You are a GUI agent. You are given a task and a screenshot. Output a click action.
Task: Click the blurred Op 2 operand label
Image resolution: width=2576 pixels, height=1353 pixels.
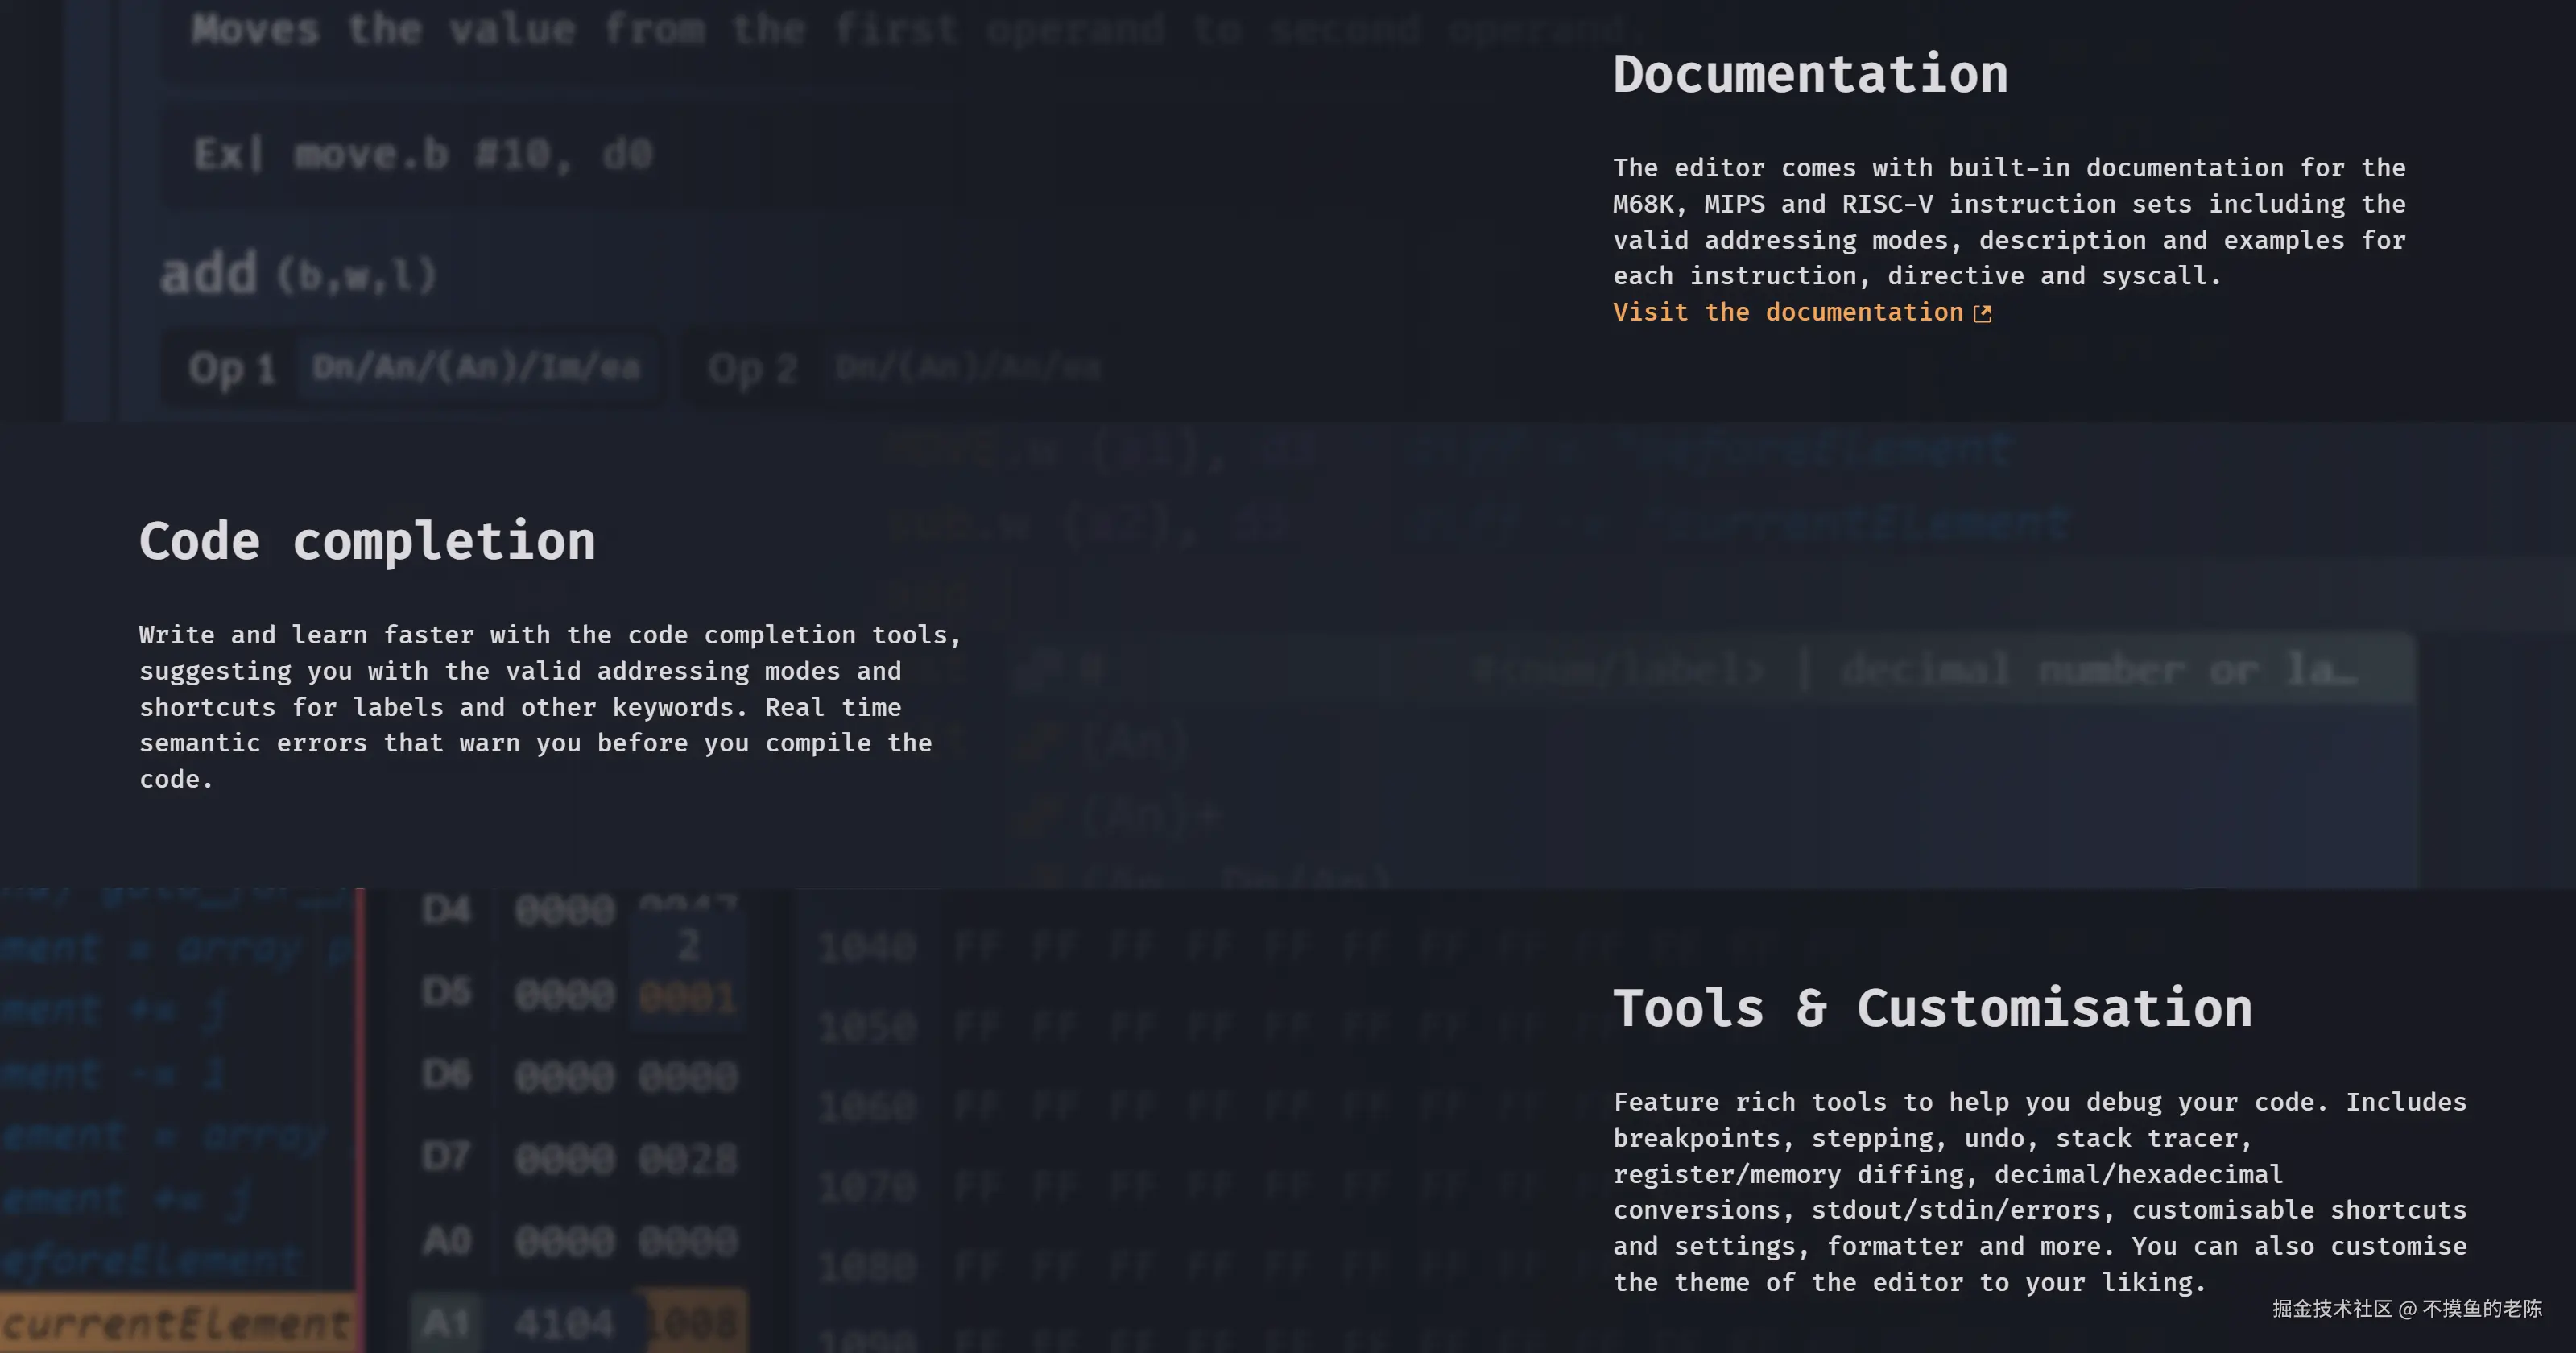point(752,369)
